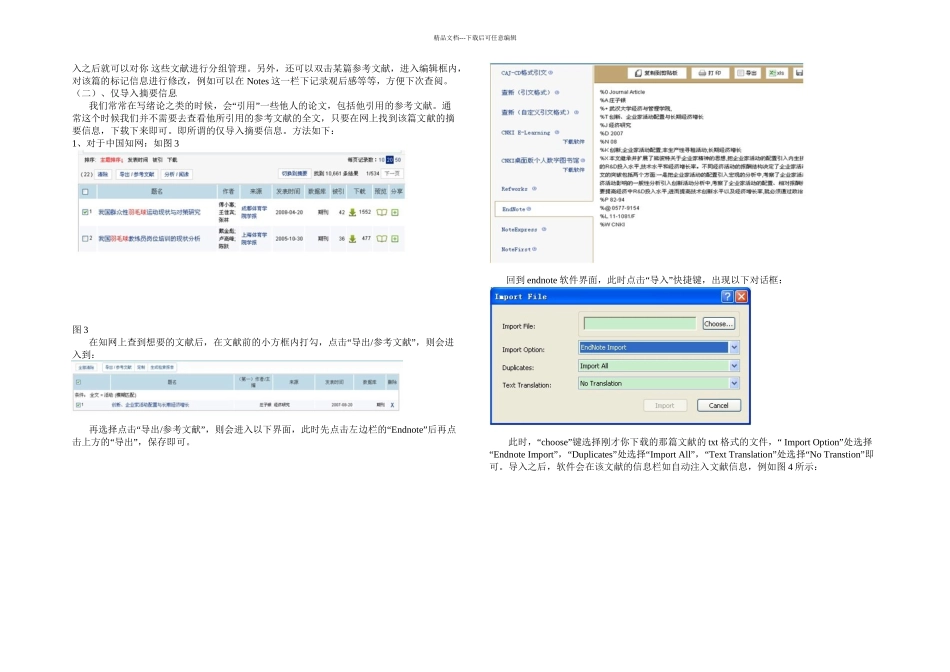950x672 pixels.
Task: Click the 导出 export button in toolbar
Action: [x=747, y=73]
